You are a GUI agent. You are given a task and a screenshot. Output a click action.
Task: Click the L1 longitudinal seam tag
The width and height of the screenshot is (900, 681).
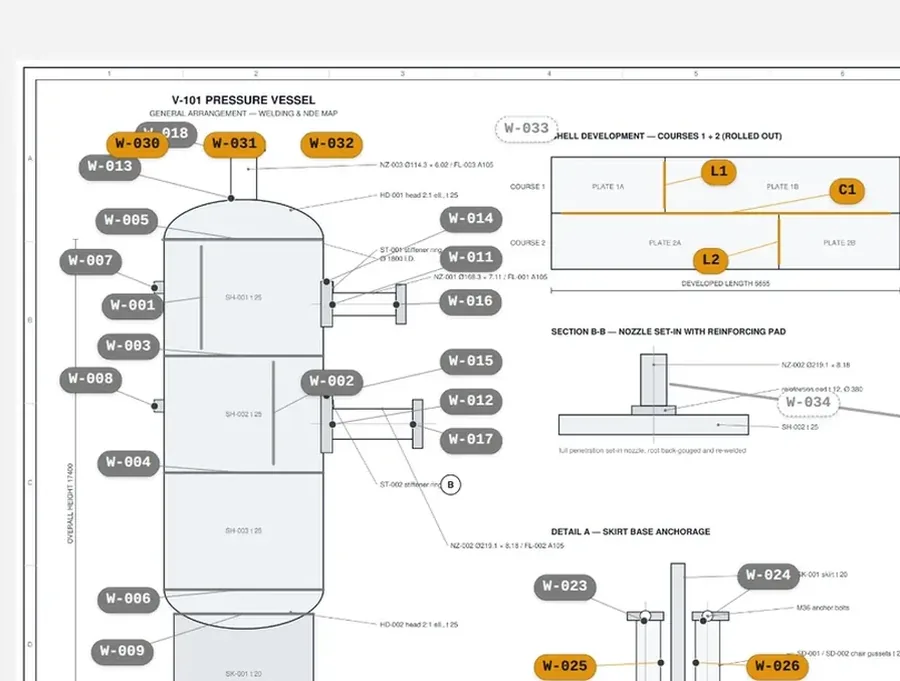pyautogui.click(x=719, y=172)
